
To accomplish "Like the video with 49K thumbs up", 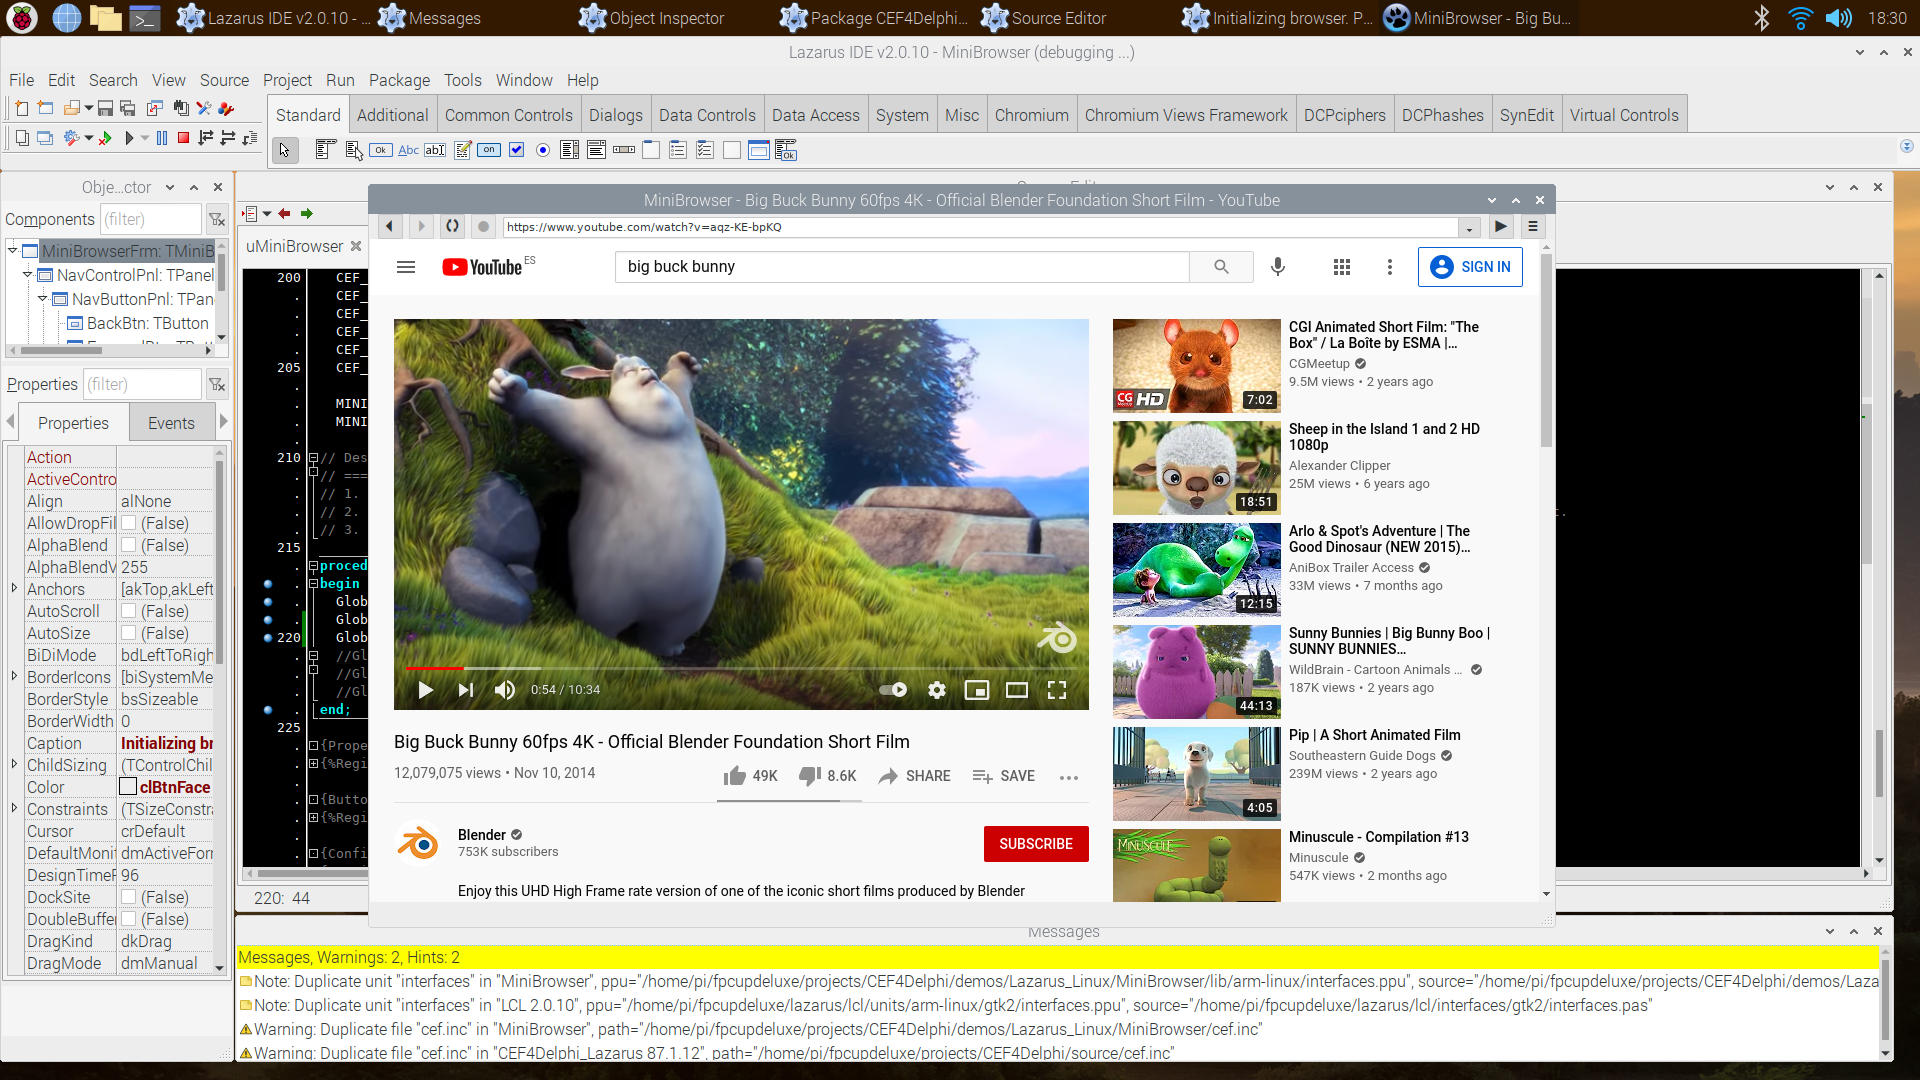I will point(750,776).
